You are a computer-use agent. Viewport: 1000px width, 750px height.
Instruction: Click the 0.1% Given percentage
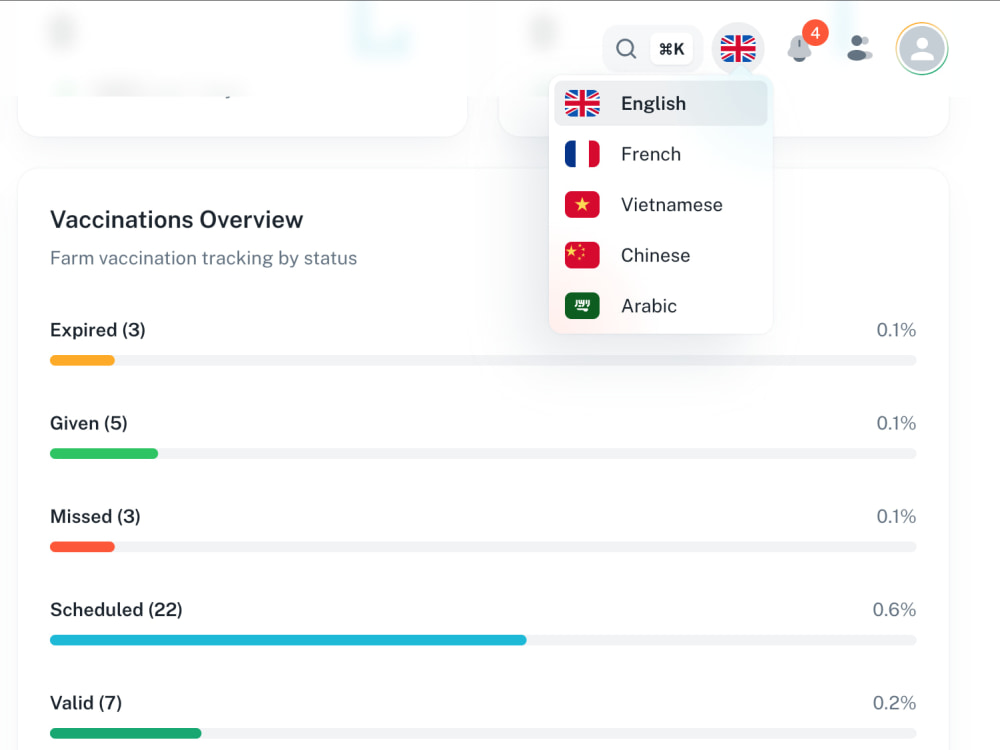tap(896, 423)
